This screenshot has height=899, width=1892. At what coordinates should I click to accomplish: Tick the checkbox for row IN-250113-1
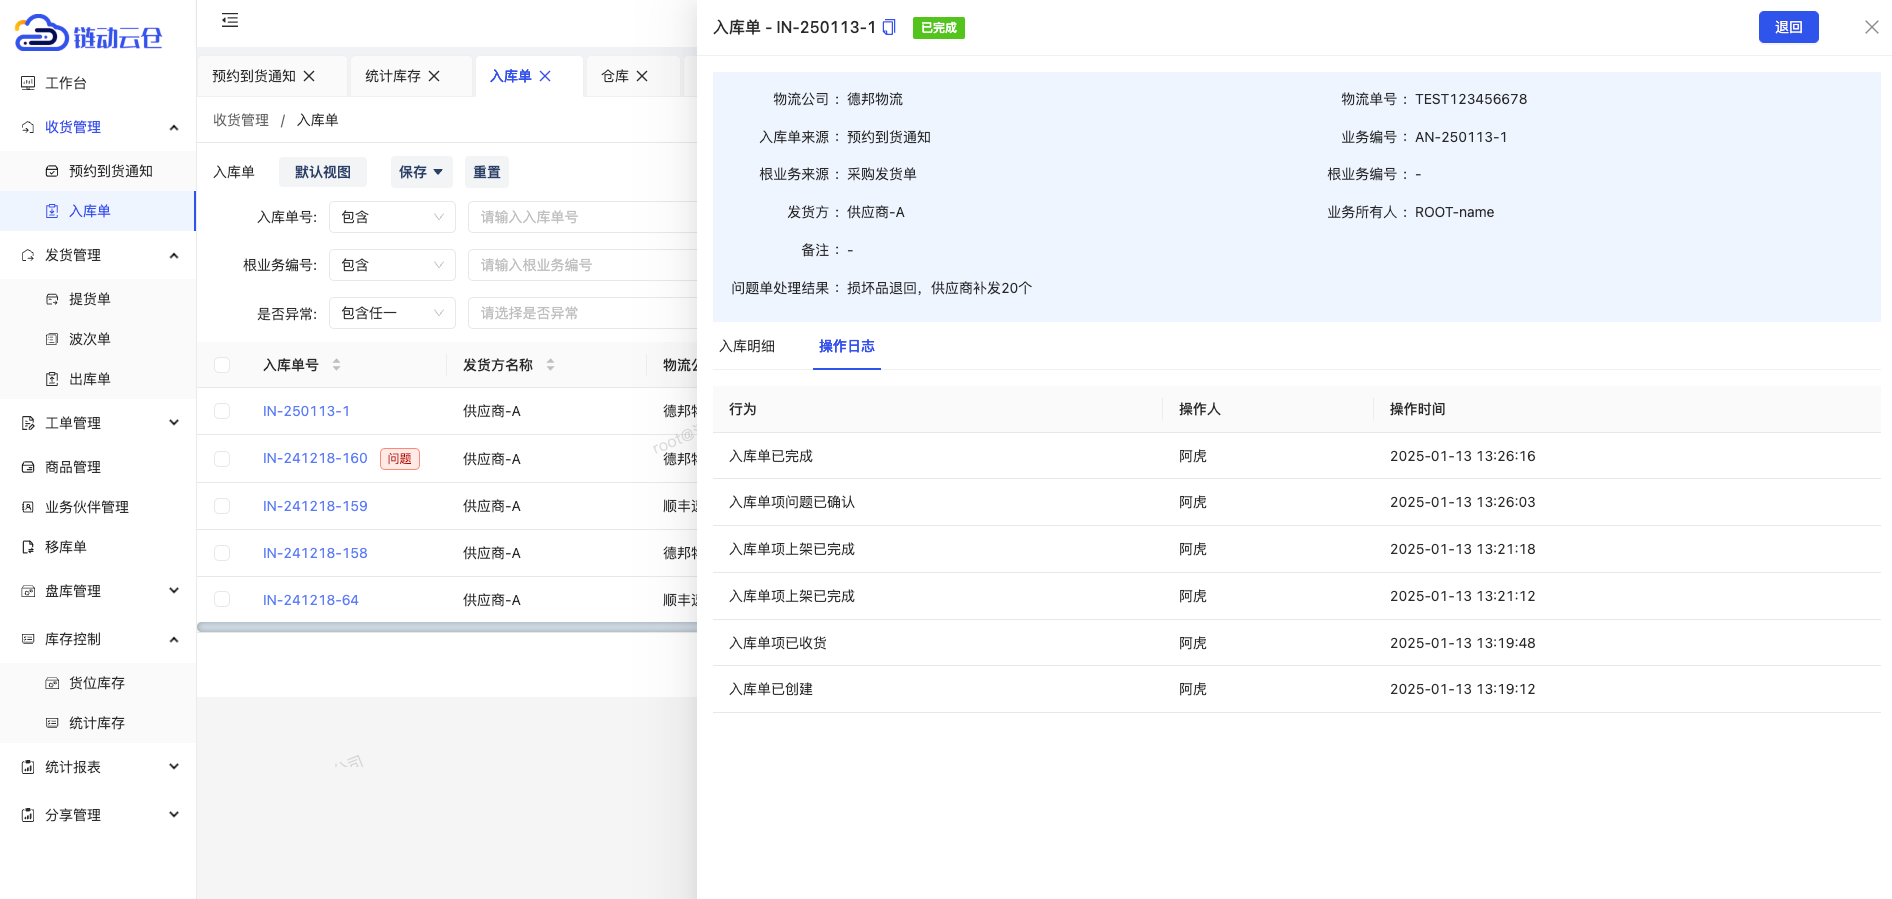(x=222, y=411)
